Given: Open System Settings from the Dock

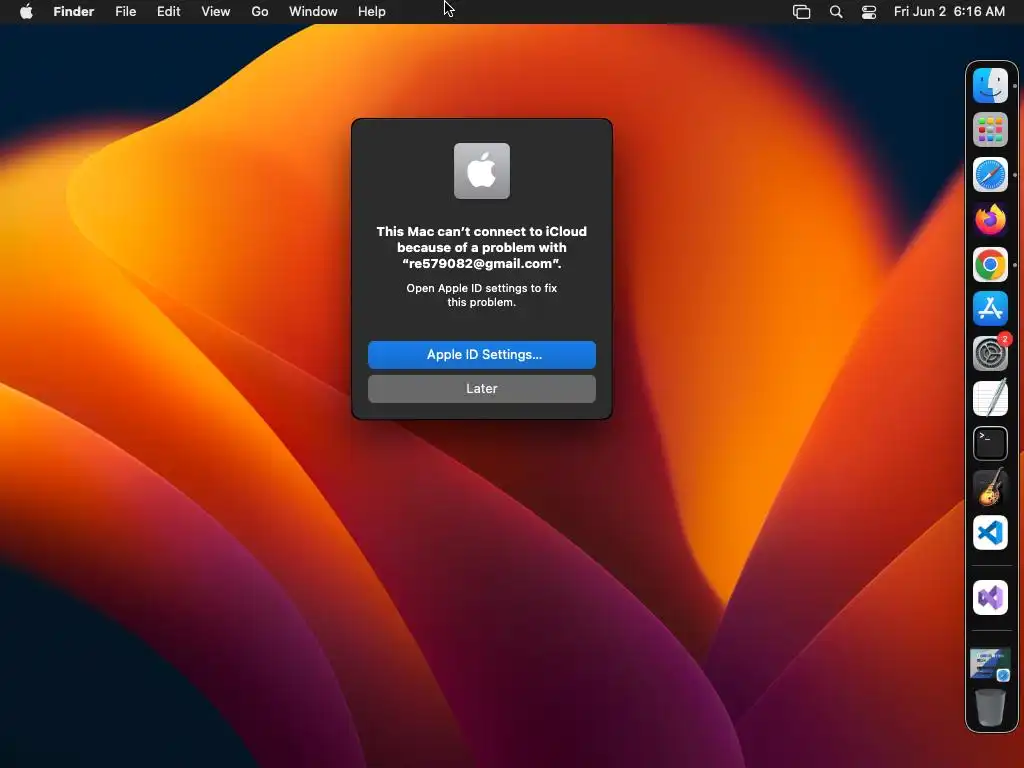Looking at the screenshot, I should coord(991,353).
